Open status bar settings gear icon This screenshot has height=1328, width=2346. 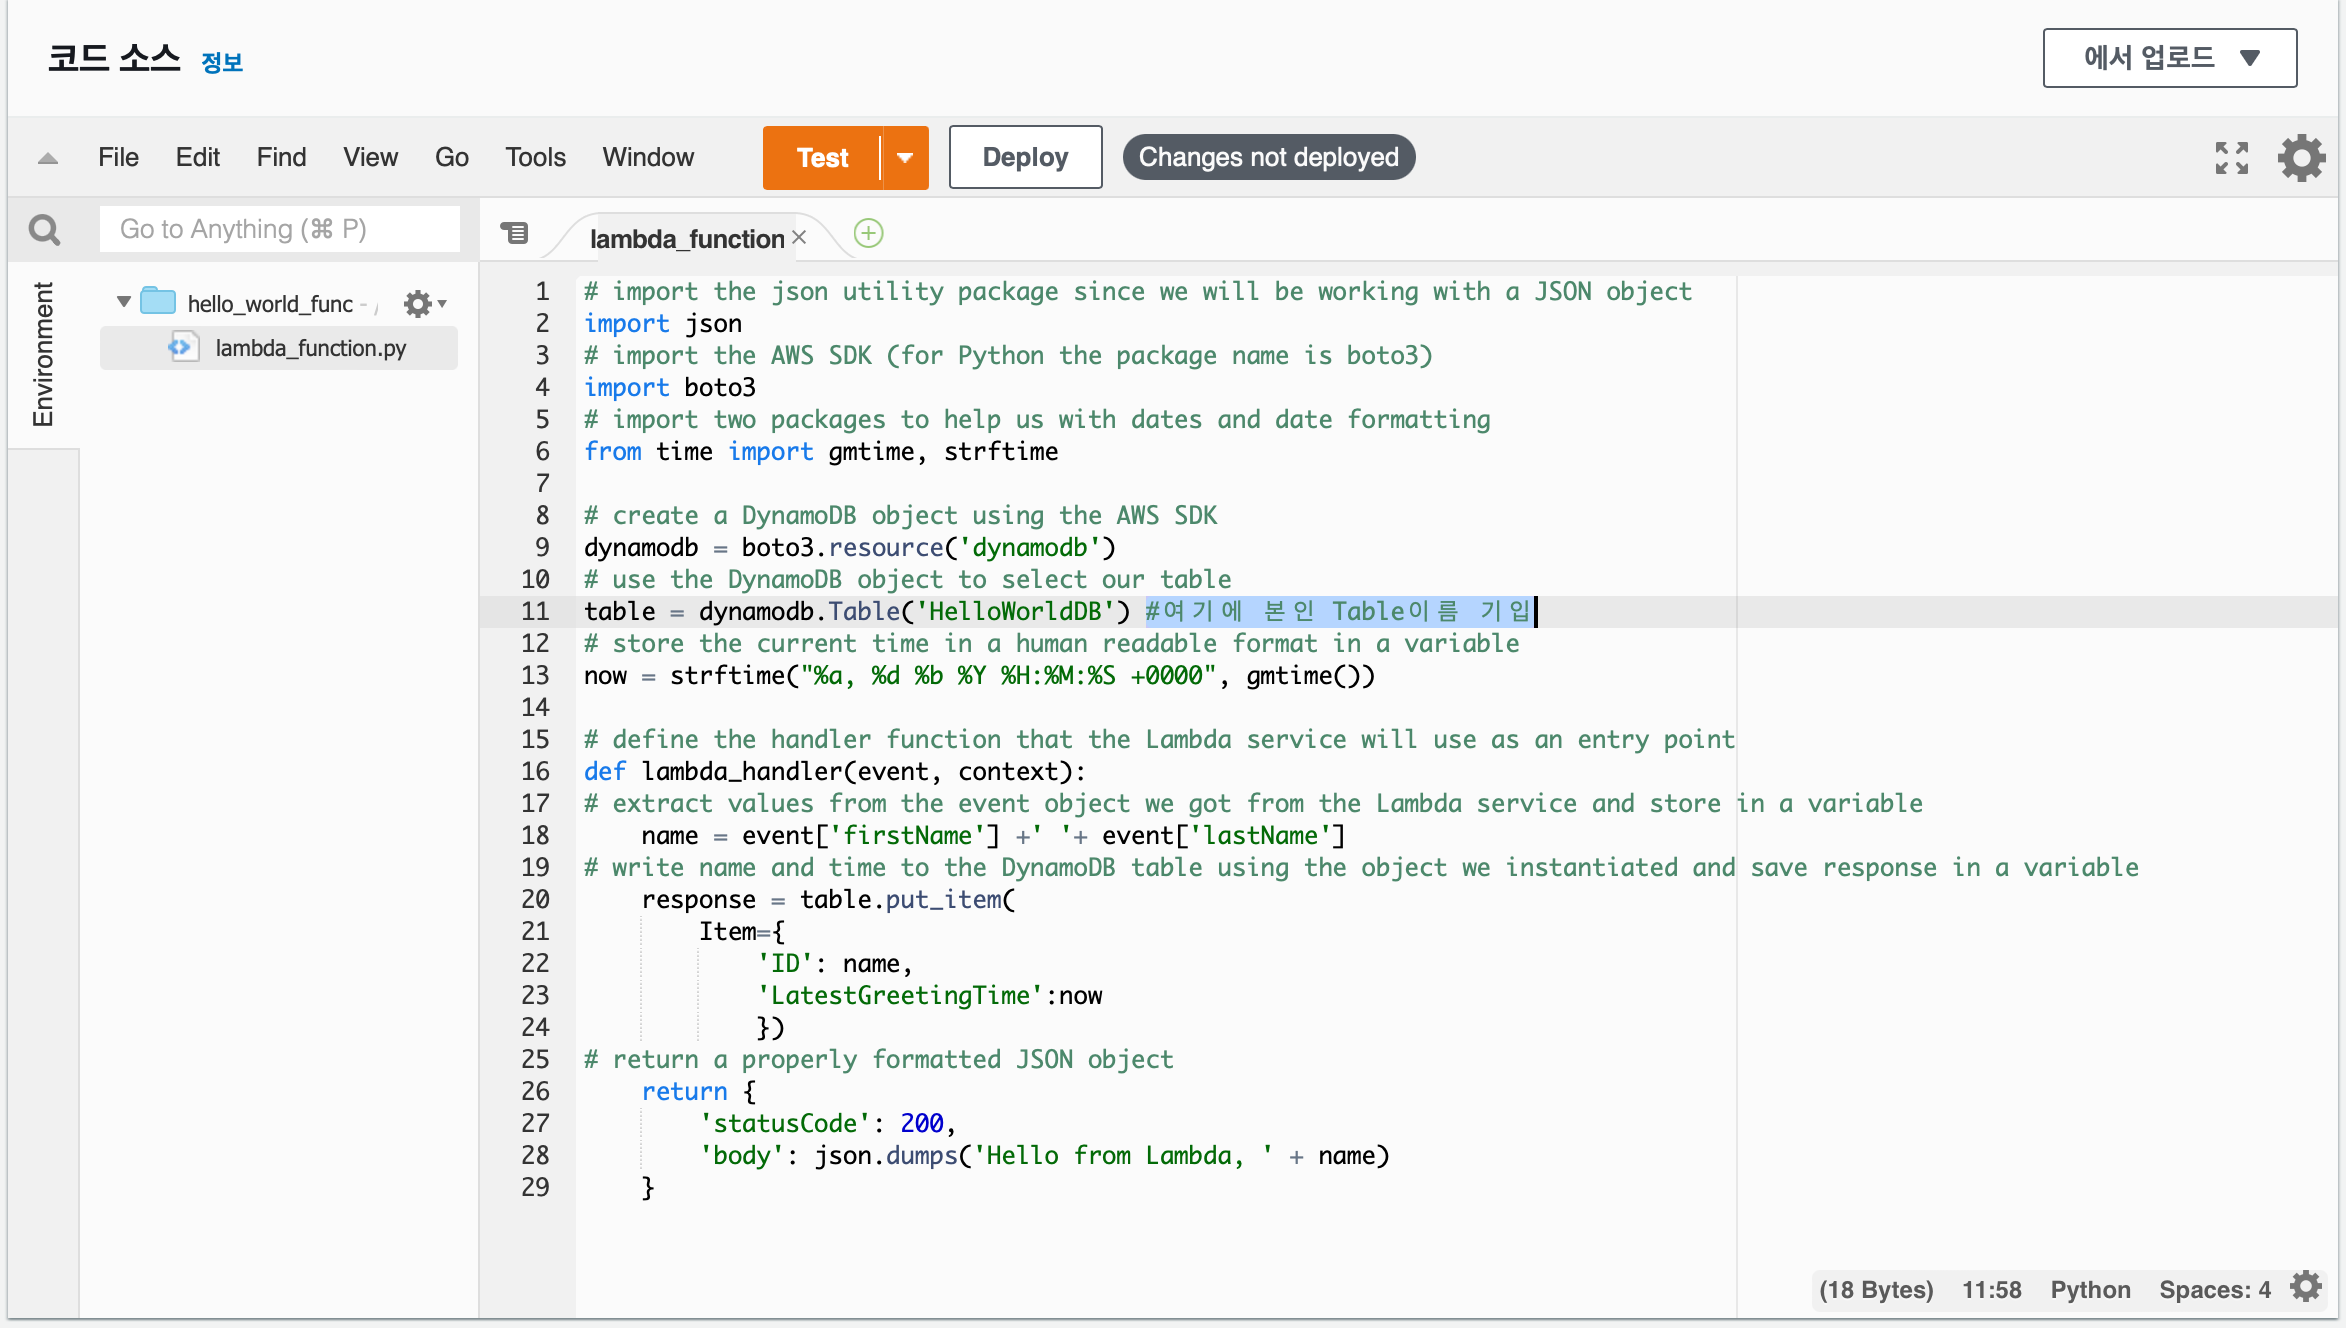tap(2307, 1287)
